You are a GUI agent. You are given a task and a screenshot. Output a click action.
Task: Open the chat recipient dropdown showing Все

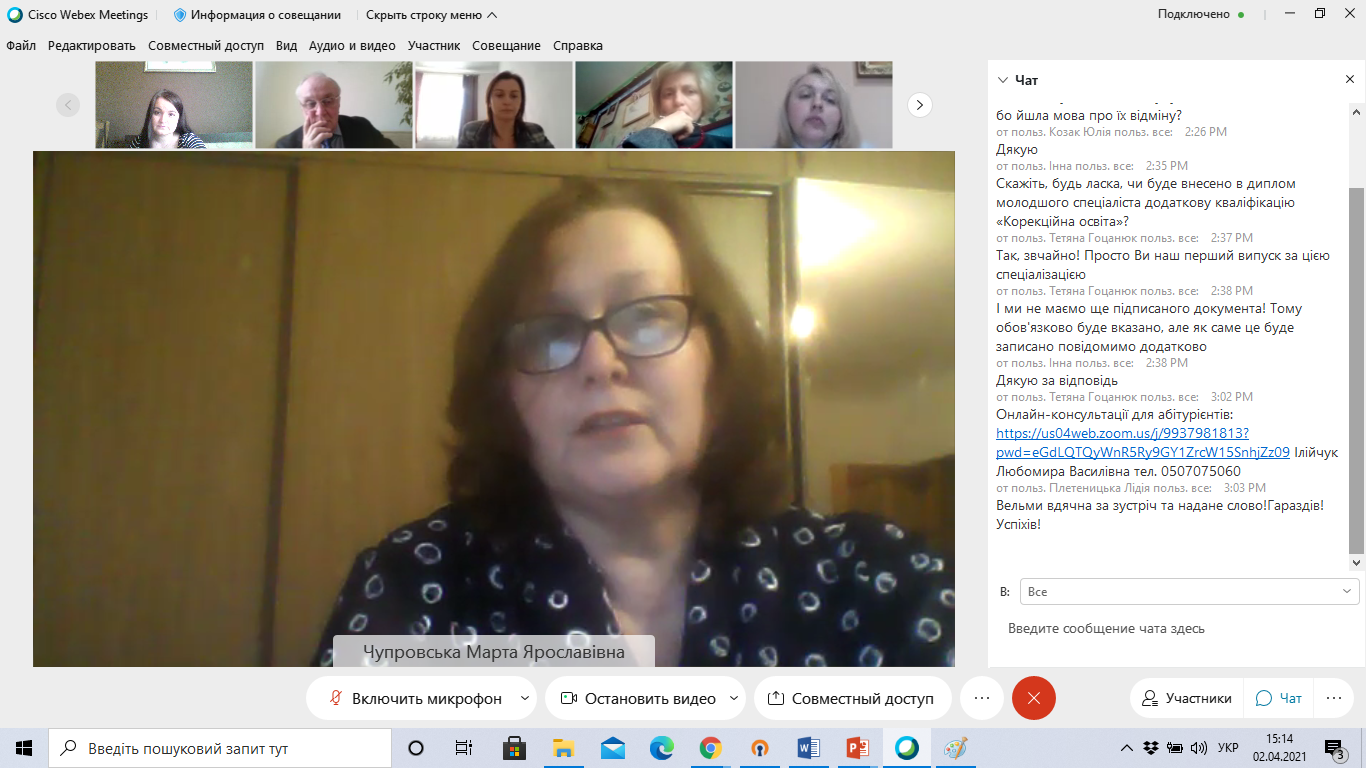(1189, 592)
